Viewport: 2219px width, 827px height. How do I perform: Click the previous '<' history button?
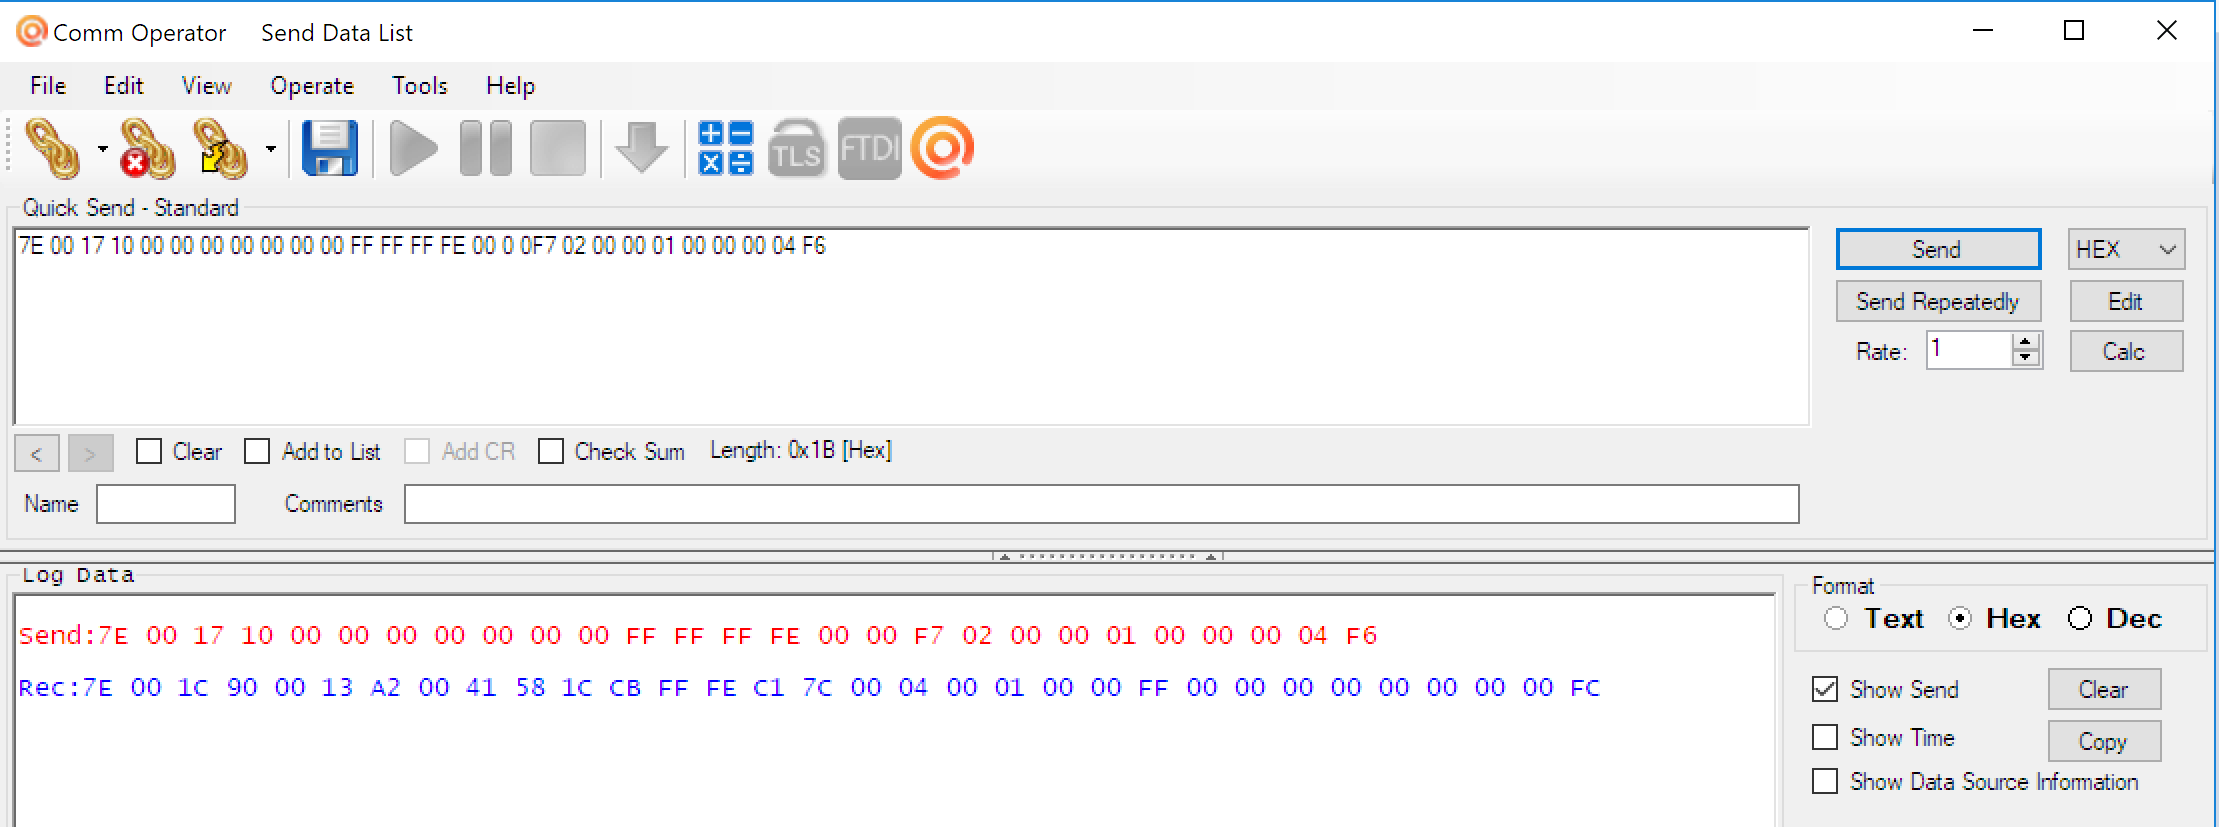click(37, 453)
